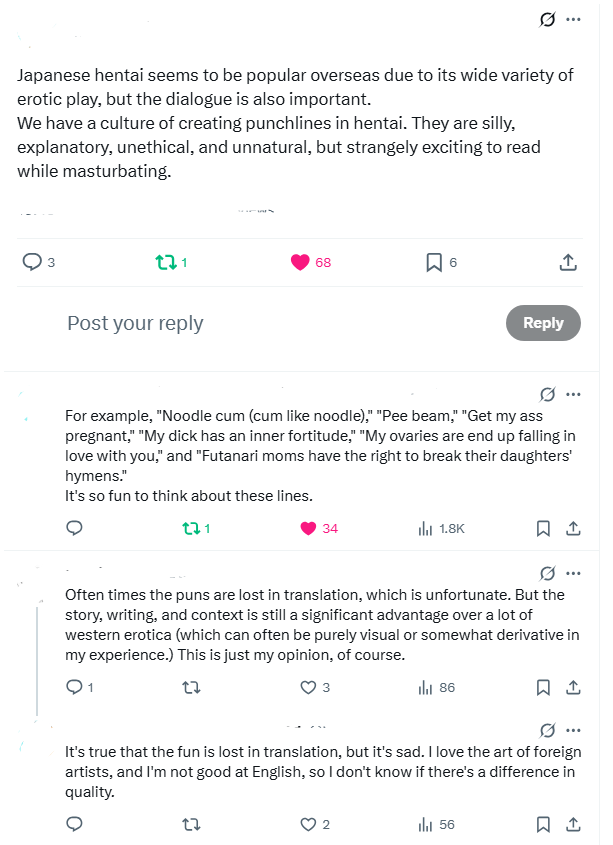Image resolution: width=613 pixels, height=845 pixels.
Task: Open the main post's reply count icon
Action: click(x=32, y=262)
